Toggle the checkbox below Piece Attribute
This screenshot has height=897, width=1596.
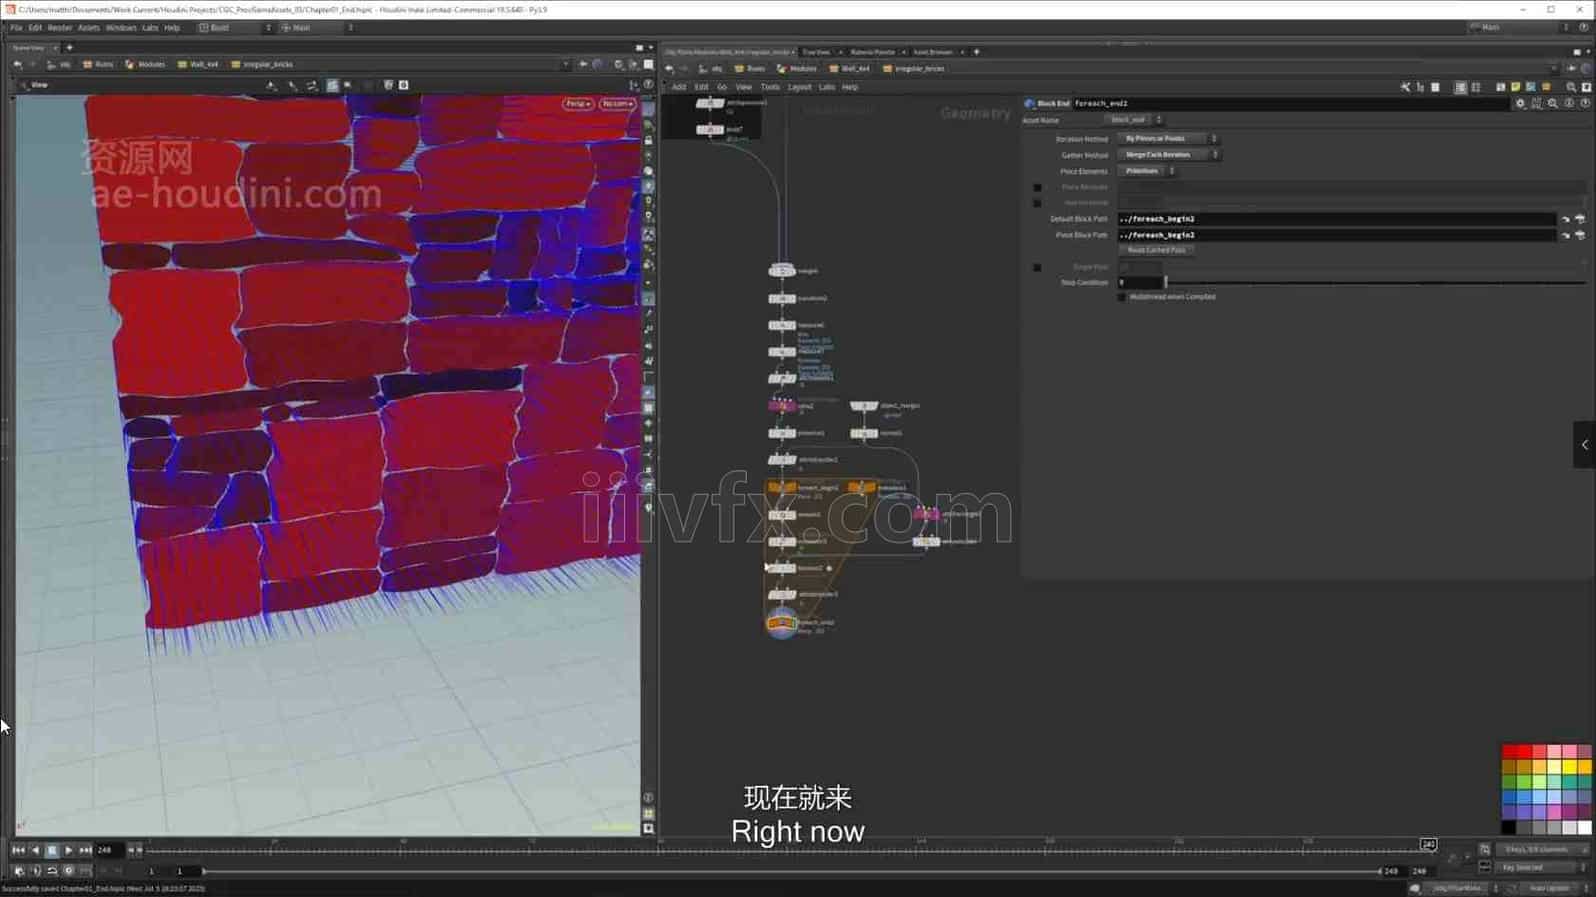coord(1037,203)
